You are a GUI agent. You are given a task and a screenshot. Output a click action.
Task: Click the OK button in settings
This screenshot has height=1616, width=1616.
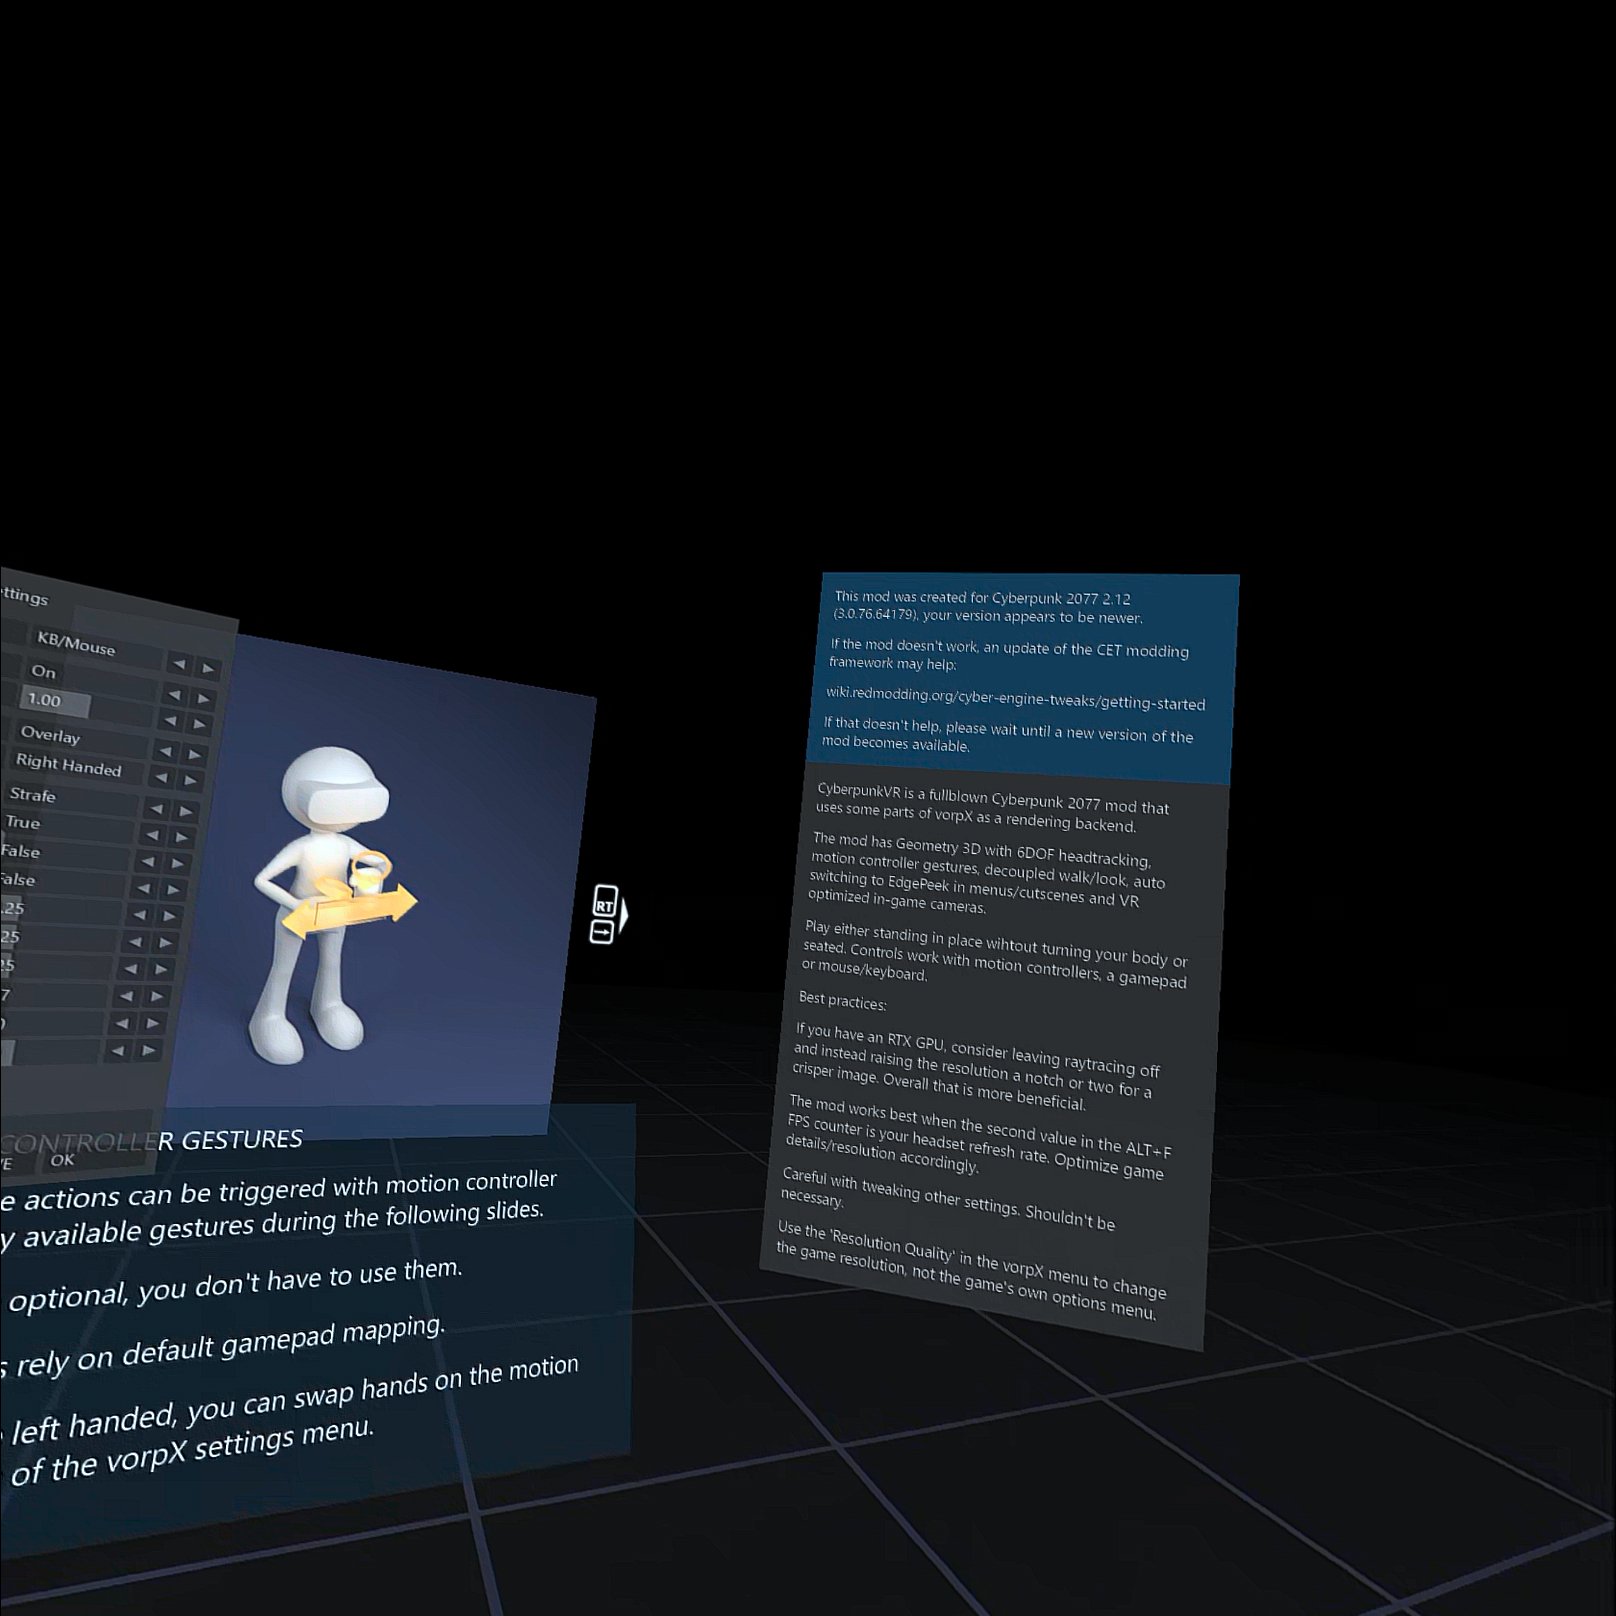[x=62, y=1160]
